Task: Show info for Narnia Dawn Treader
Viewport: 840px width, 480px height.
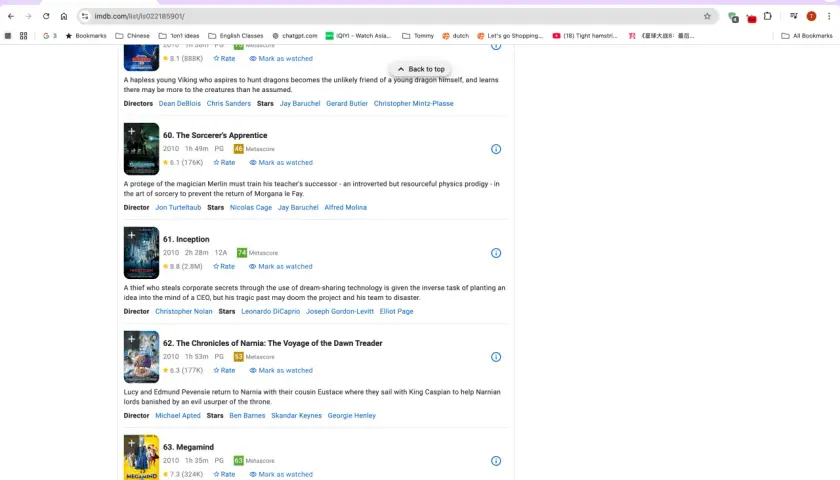Action: pos(496,357)
